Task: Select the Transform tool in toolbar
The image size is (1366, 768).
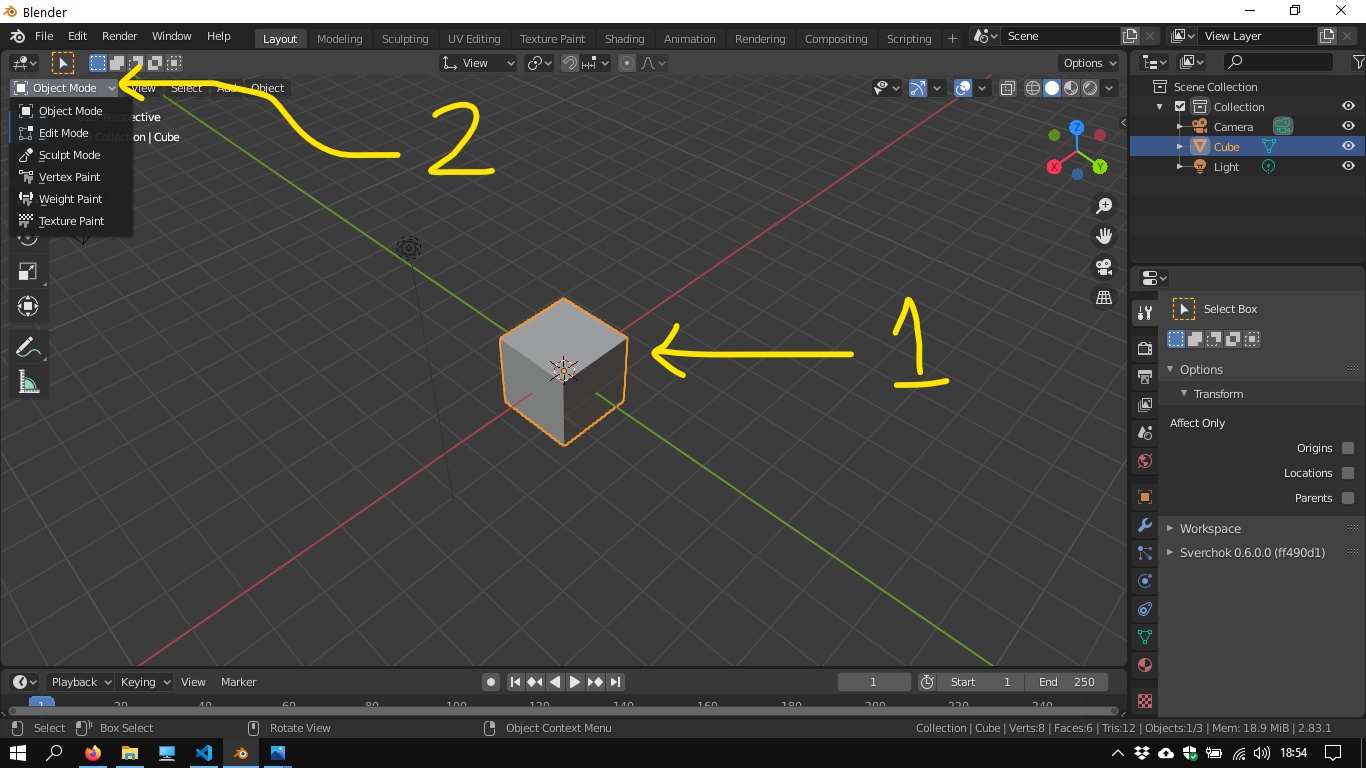Action: pos(28,306)
